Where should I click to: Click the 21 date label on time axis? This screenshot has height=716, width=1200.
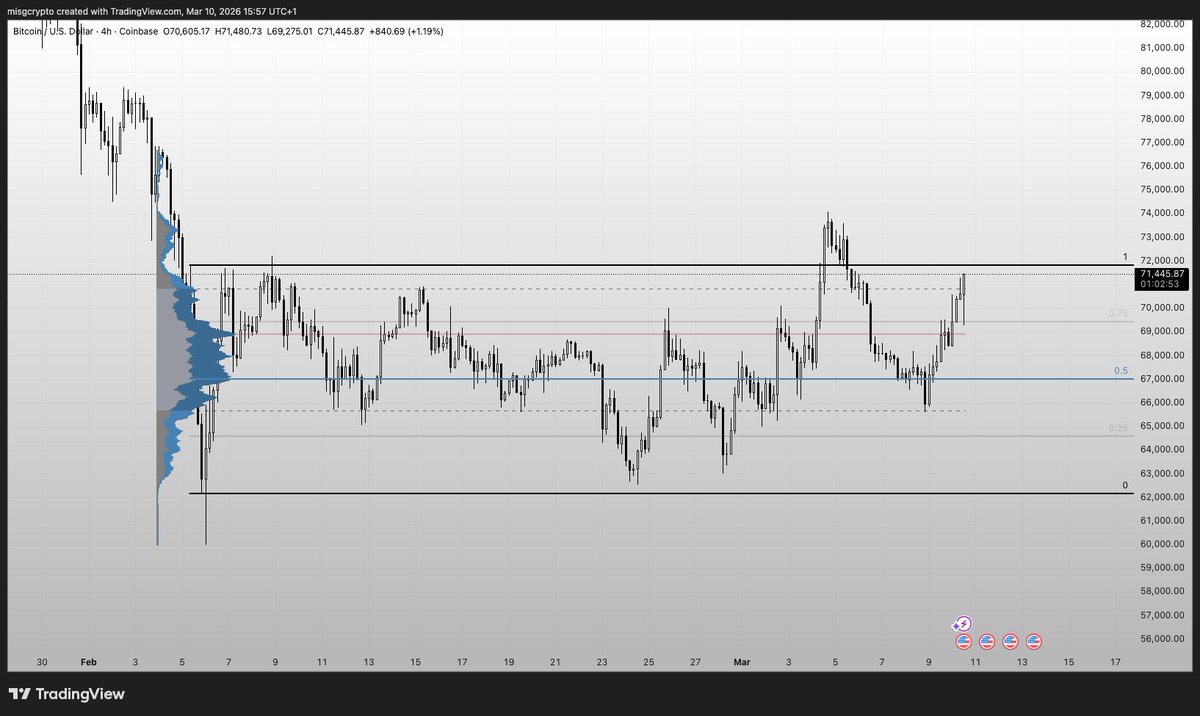coord(555,662)
